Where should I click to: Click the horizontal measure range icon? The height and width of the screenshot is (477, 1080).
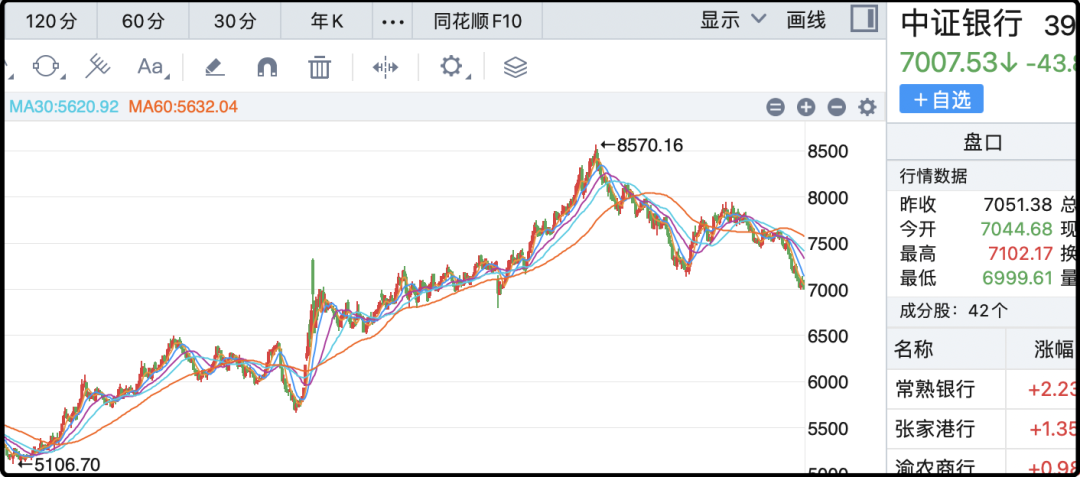[x=386, y=67]
